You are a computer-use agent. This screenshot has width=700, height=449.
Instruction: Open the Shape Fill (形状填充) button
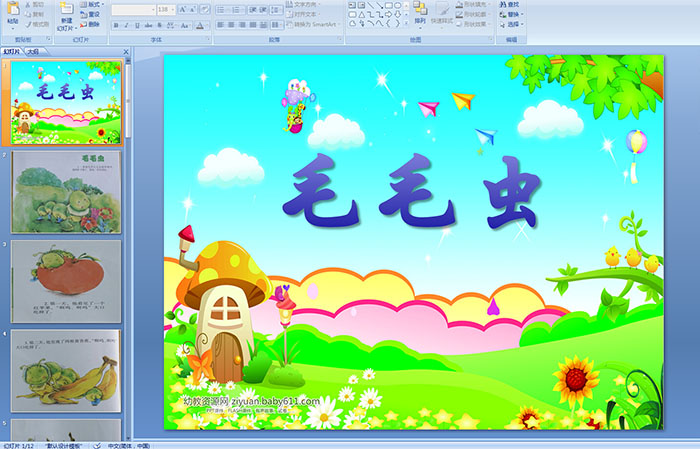coord(473,4)
